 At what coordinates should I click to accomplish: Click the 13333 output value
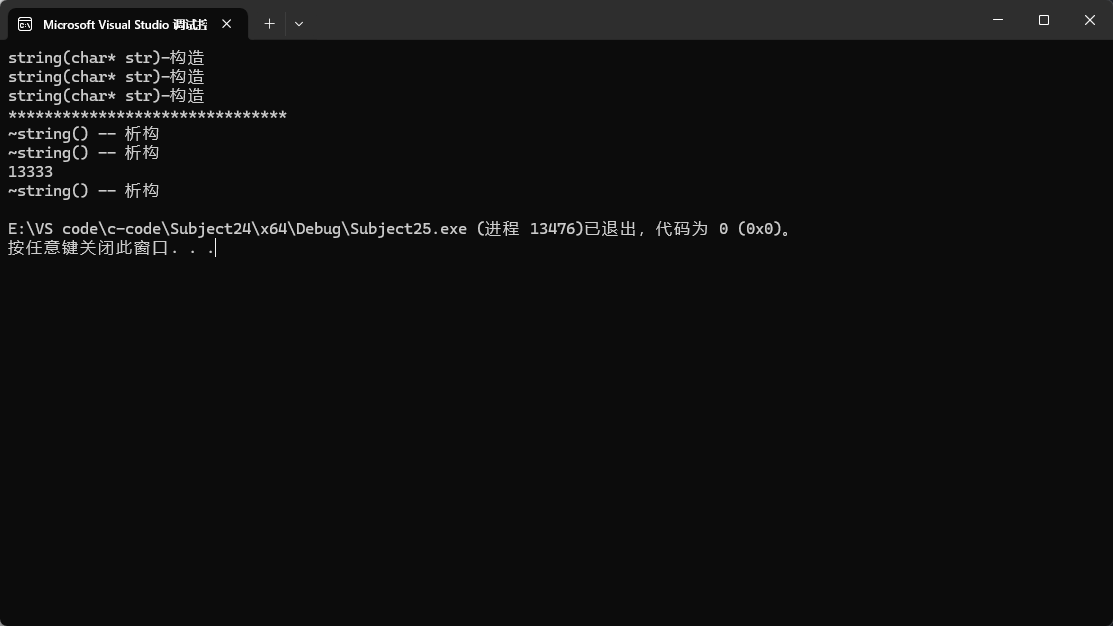click(x=30, y=172)
